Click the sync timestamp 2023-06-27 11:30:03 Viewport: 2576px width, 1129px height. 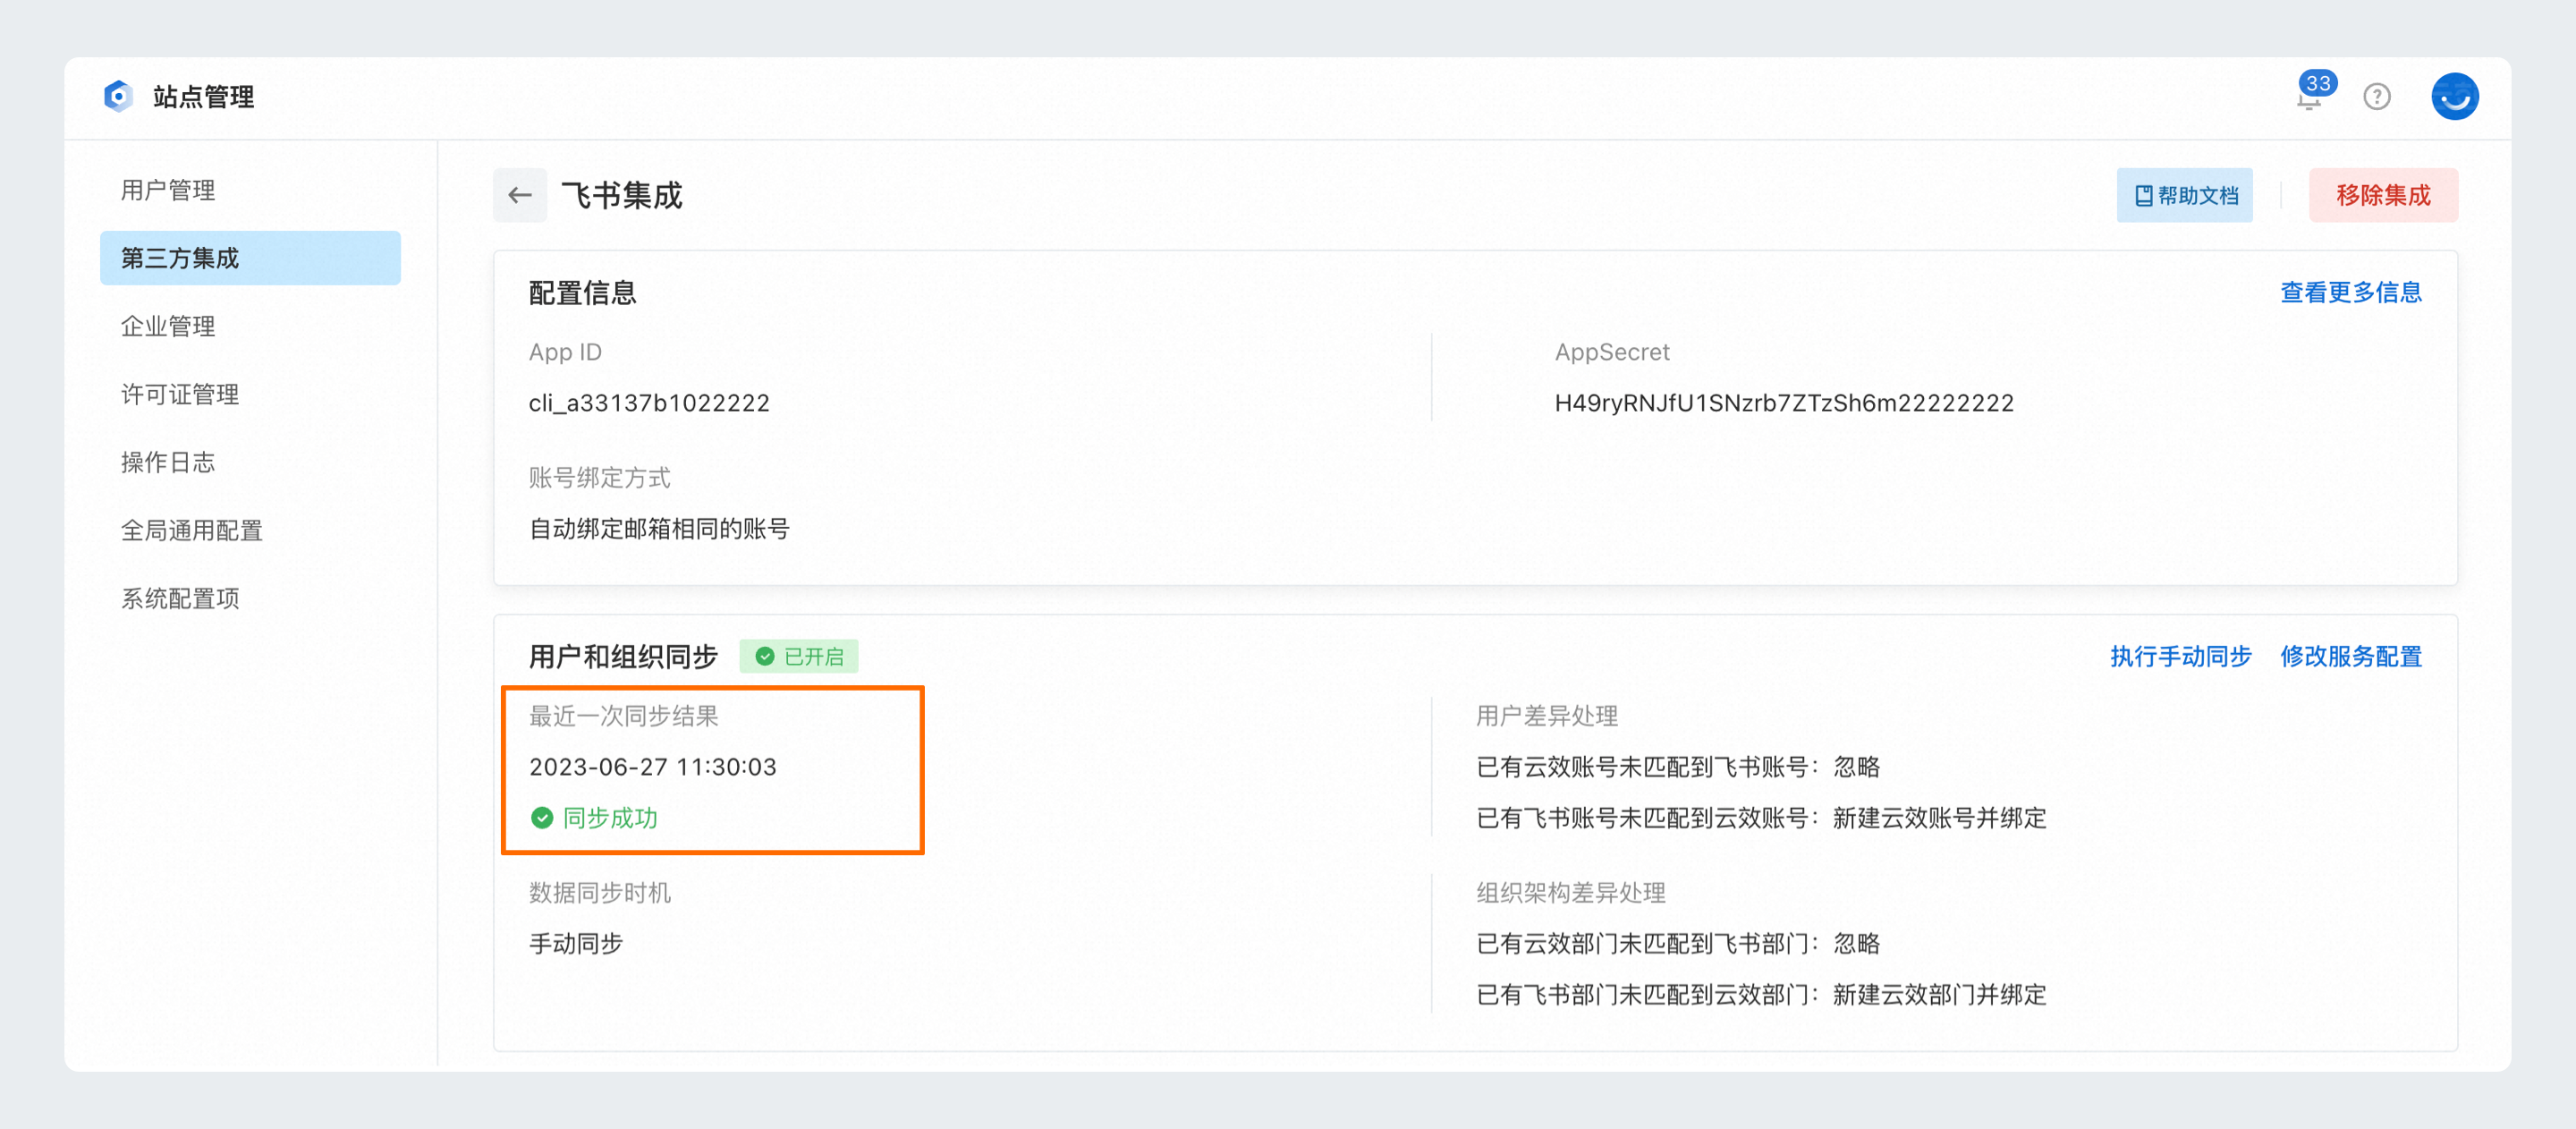tap(653, 767)
